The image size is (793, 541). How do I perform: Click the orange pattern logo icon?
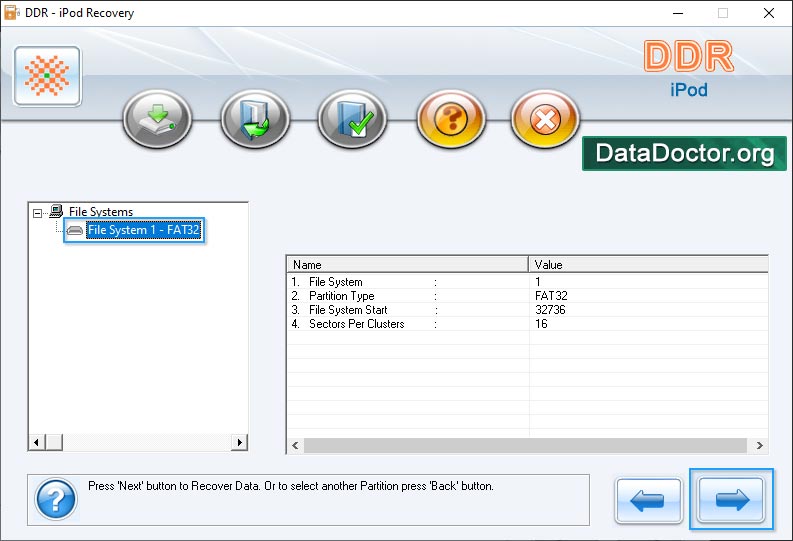tap(48, 76)
